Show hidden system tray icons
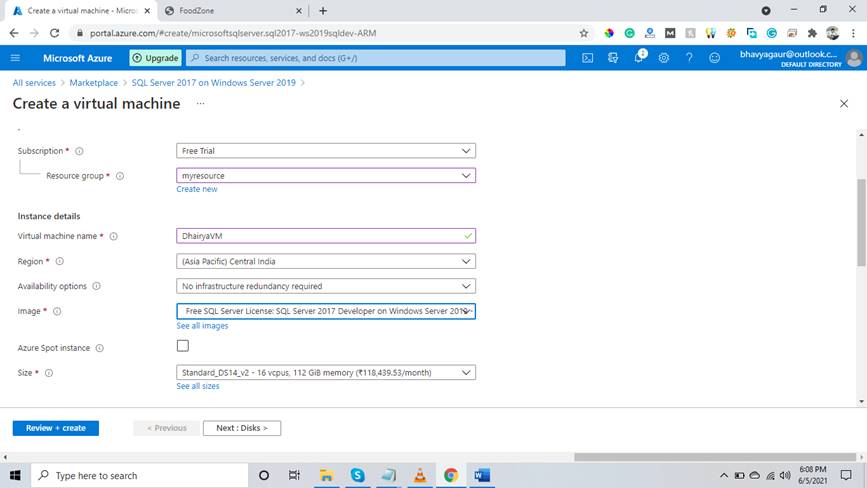Image resolution: width=867 pixels, height=488 pixels. click(724, 475)
